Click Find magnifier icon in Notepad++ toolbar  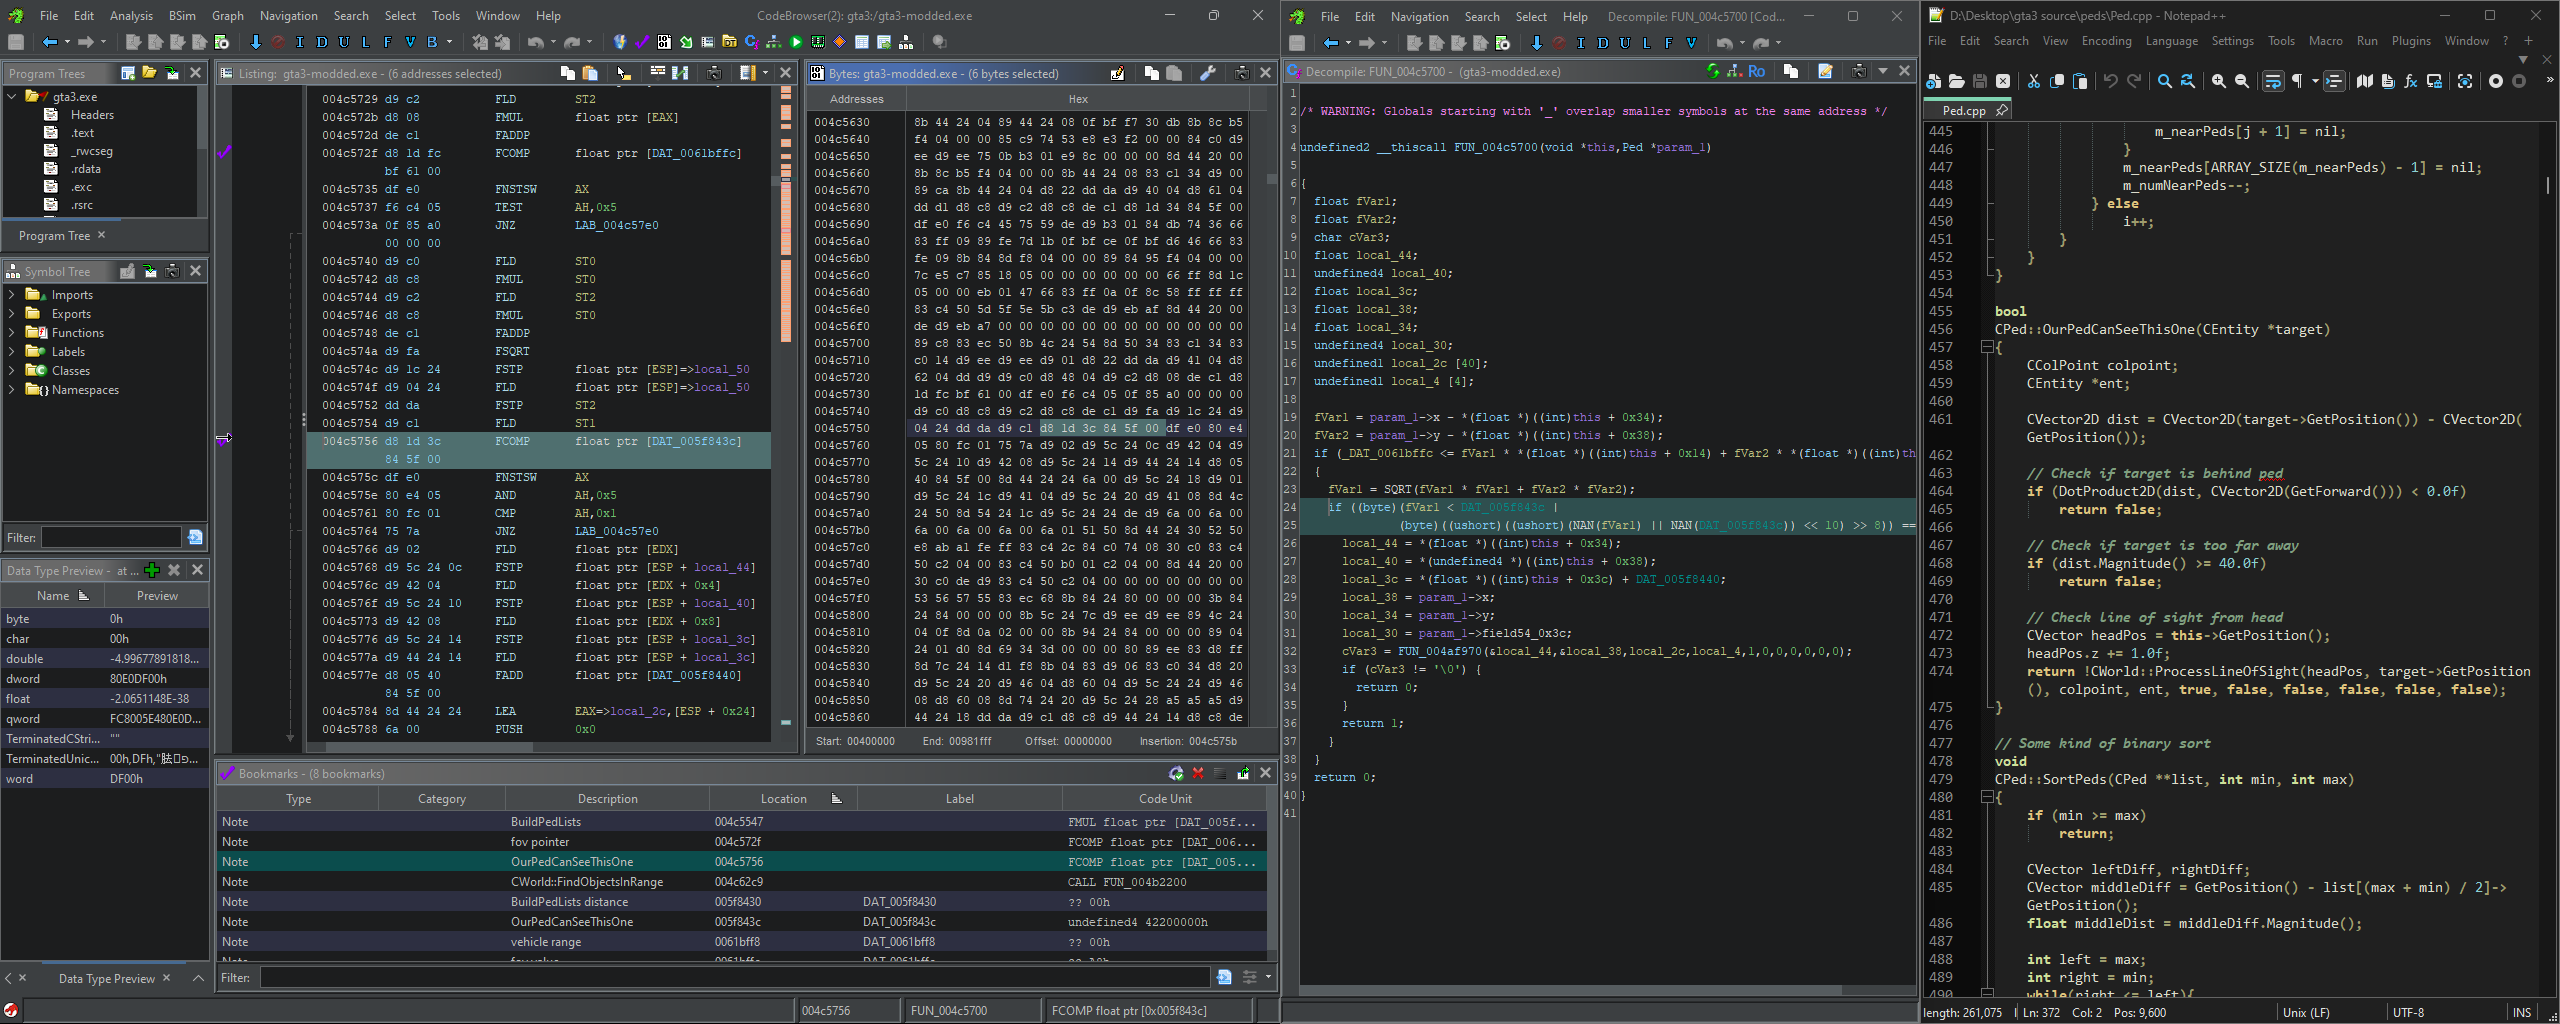pyautogui.click(x=2164, y=82)
